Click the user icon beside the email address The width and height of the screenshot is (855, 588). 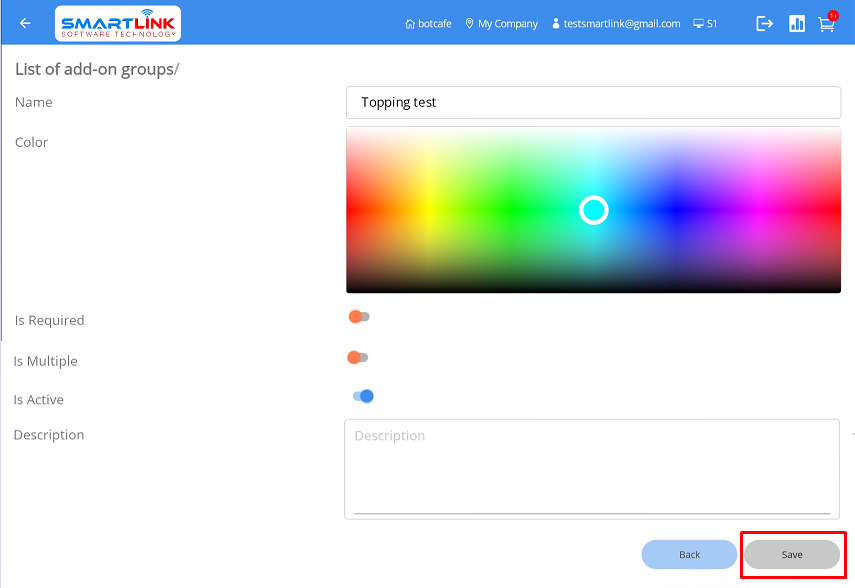point(556,24)
